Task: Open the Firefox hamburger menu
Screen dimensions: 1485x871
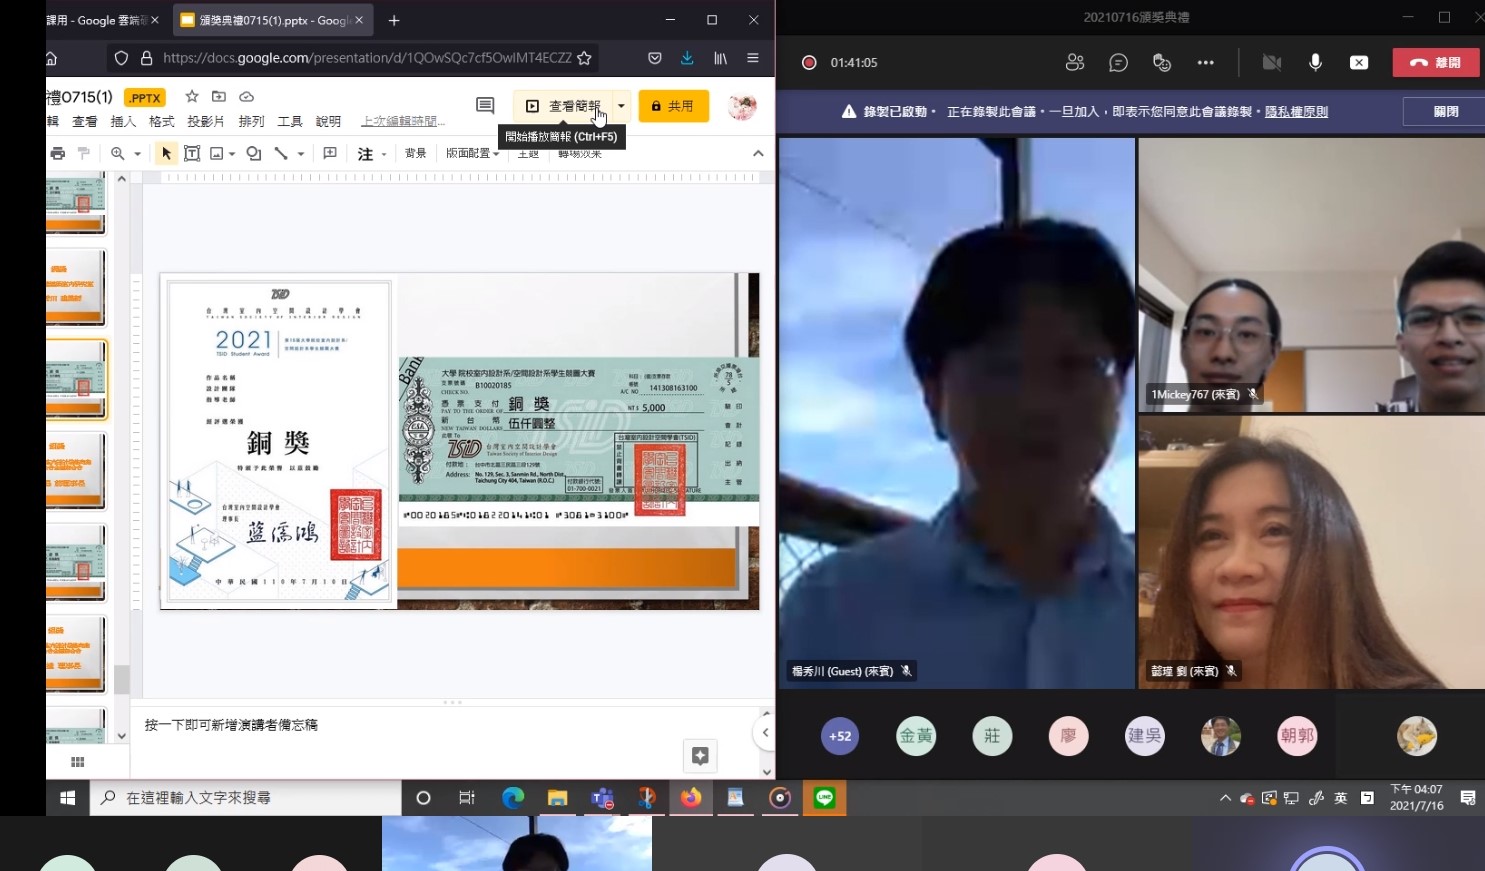Action: pyautogui.click(x=753, y=58)
